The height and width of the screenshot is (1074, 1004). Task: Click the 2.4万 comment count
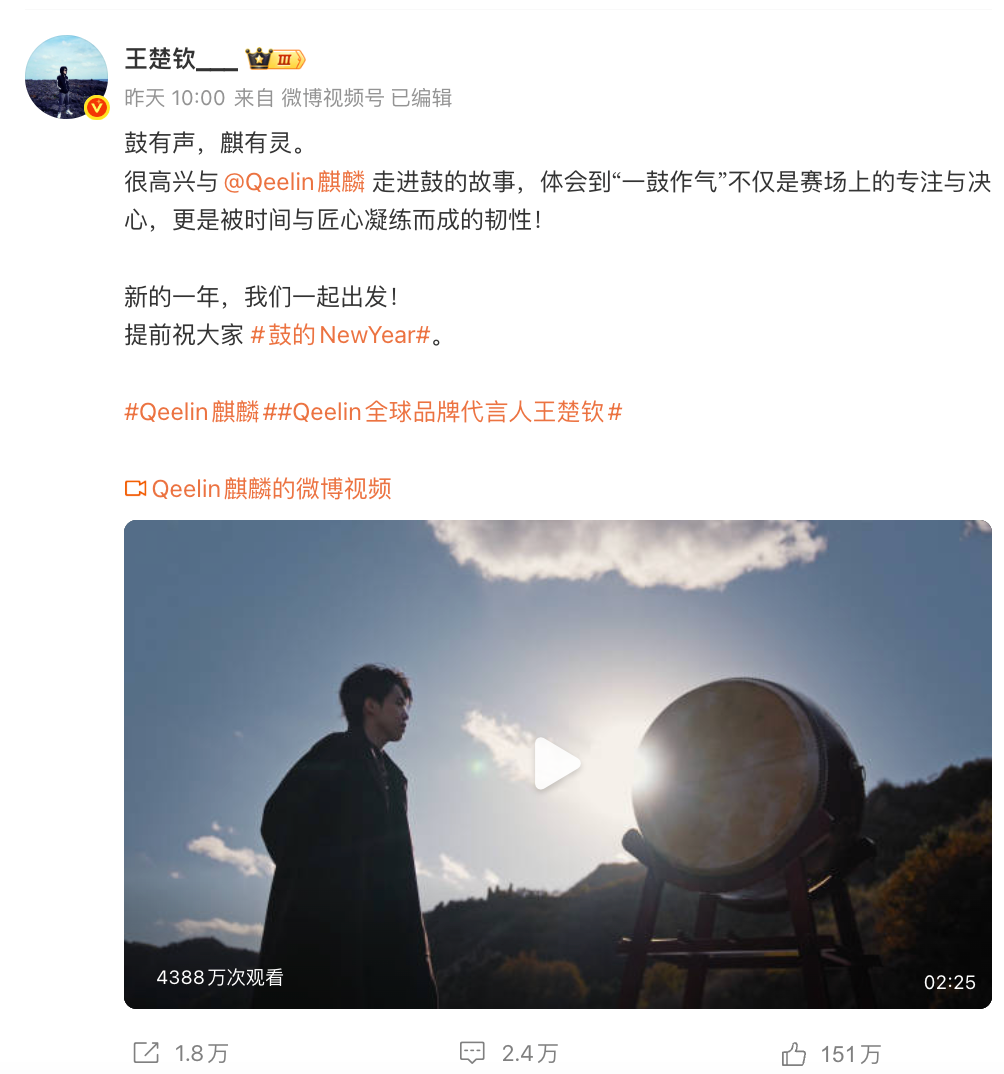[529, 1053]
